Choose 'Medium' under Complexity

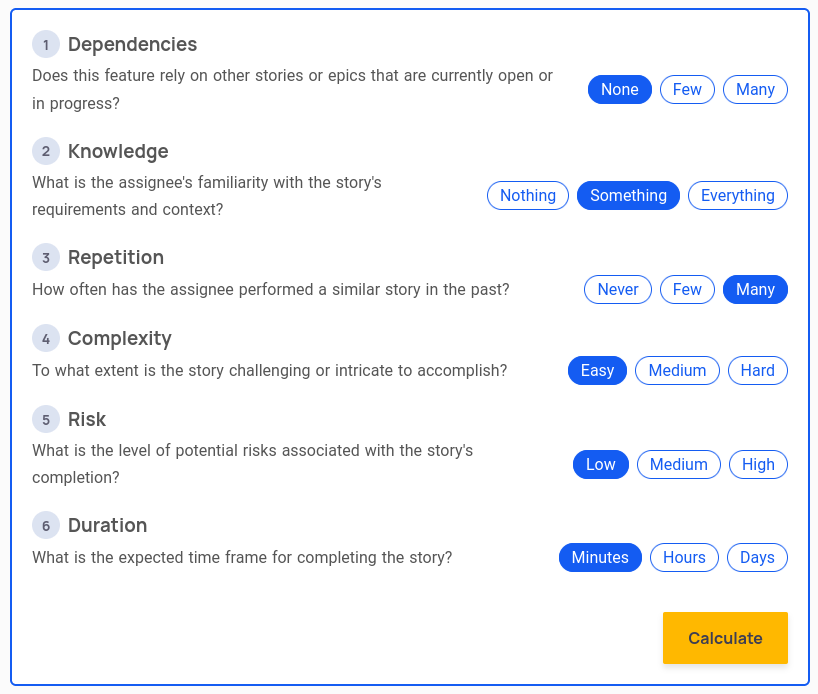coord(677,371)
